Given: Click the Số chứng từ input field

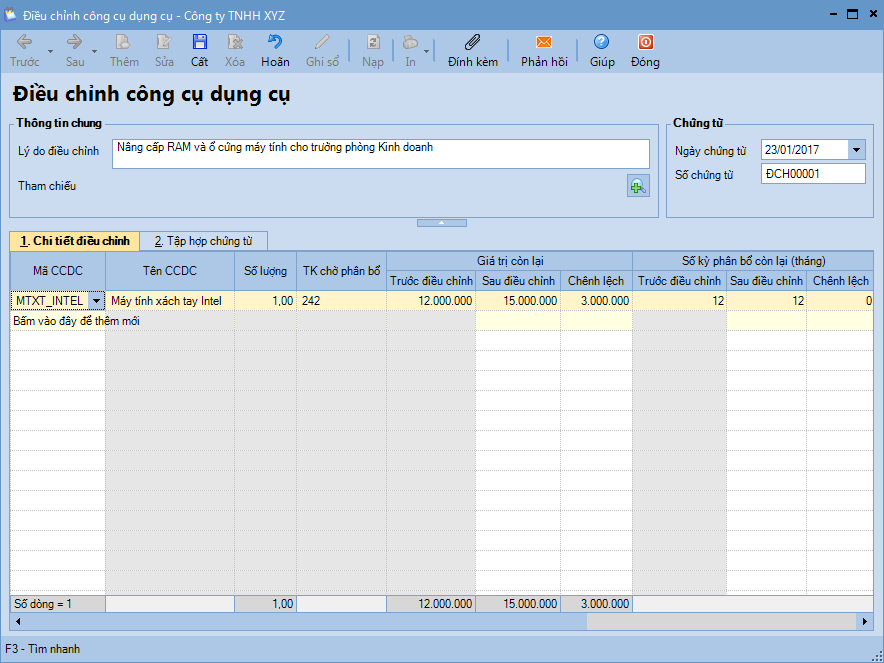Looking at the screenshot, I should 812,175.
